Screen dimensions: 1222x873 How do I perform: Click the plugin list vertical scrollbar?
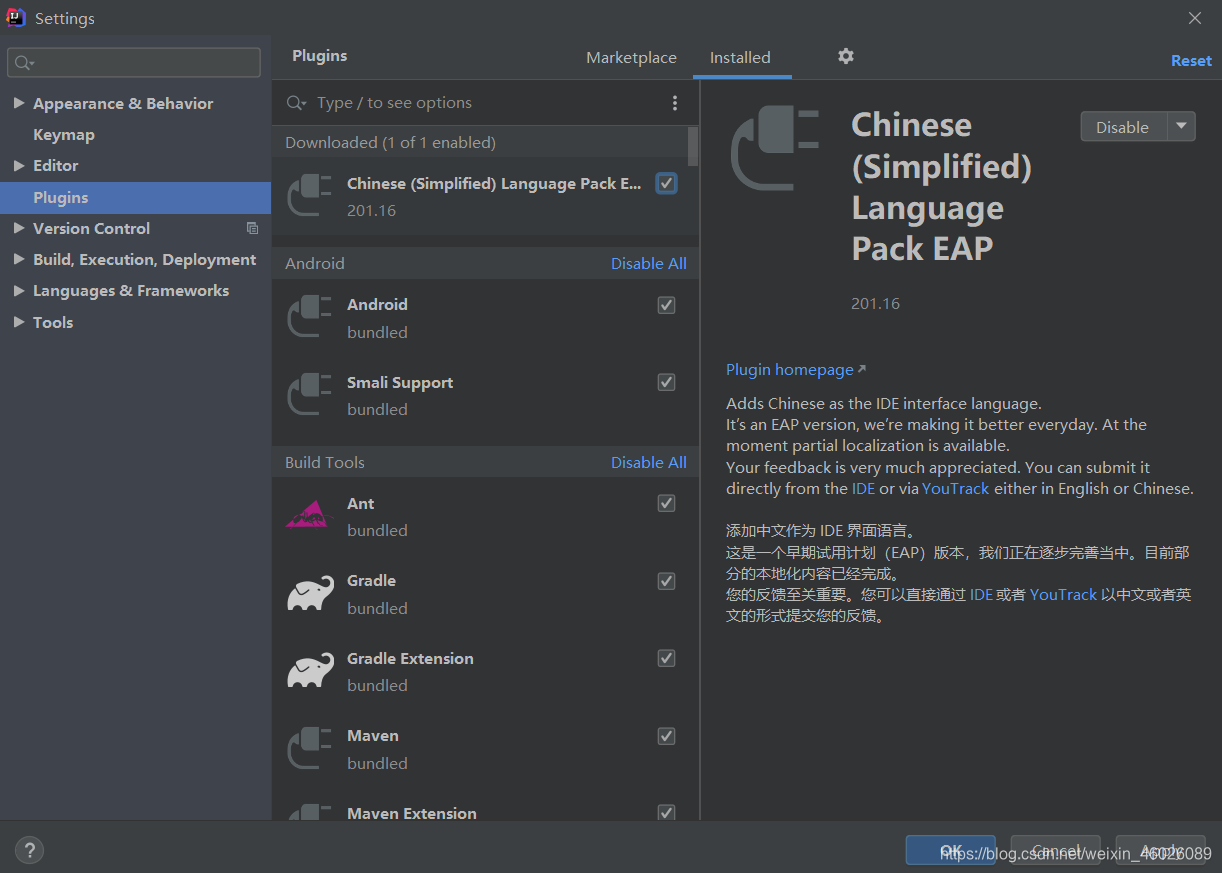click(693, 145)
